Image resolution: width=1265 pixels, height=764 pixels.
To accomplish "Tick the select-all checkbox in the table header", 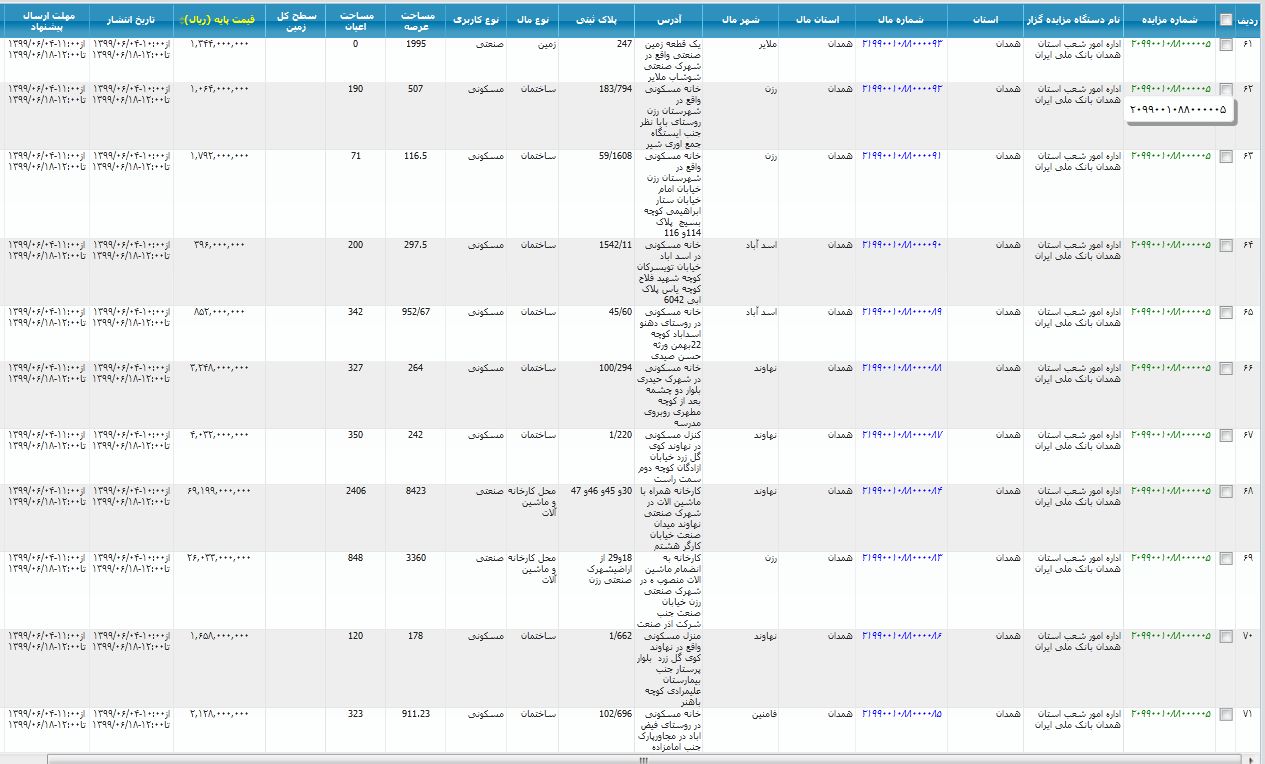I will click(1226, 19).
